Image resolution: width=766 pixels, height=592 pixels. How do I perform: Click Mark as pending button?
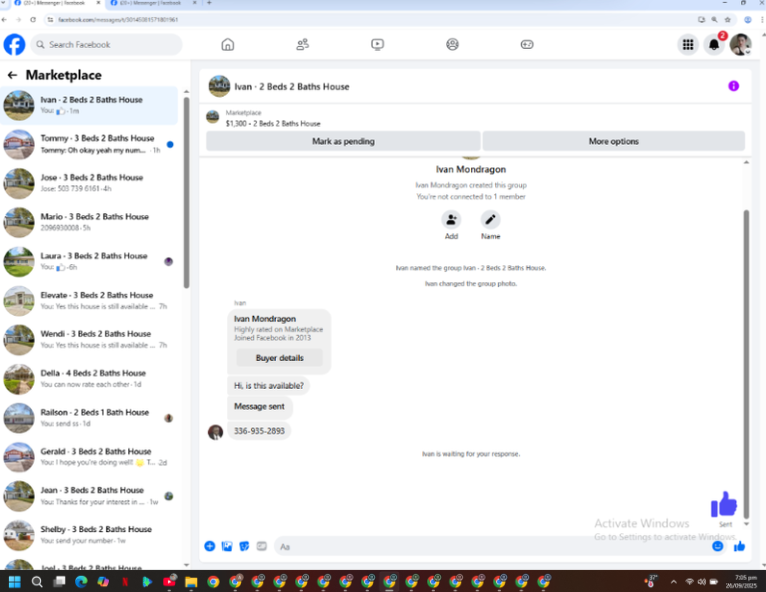(343, 141)
